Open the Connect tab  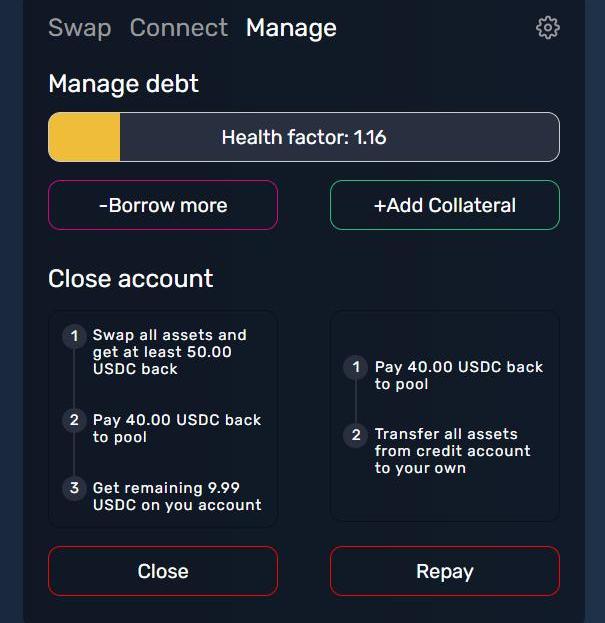pyautogui.click(x=178, y=28)
